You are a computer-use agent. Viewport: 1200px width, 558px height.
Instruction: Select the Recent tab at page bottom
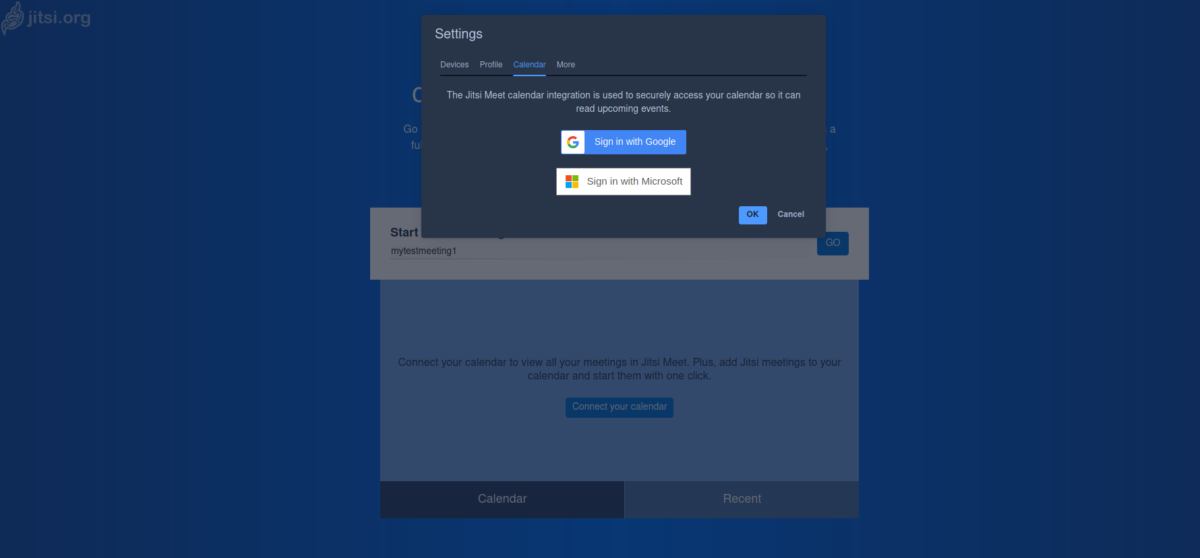(742, 499)
